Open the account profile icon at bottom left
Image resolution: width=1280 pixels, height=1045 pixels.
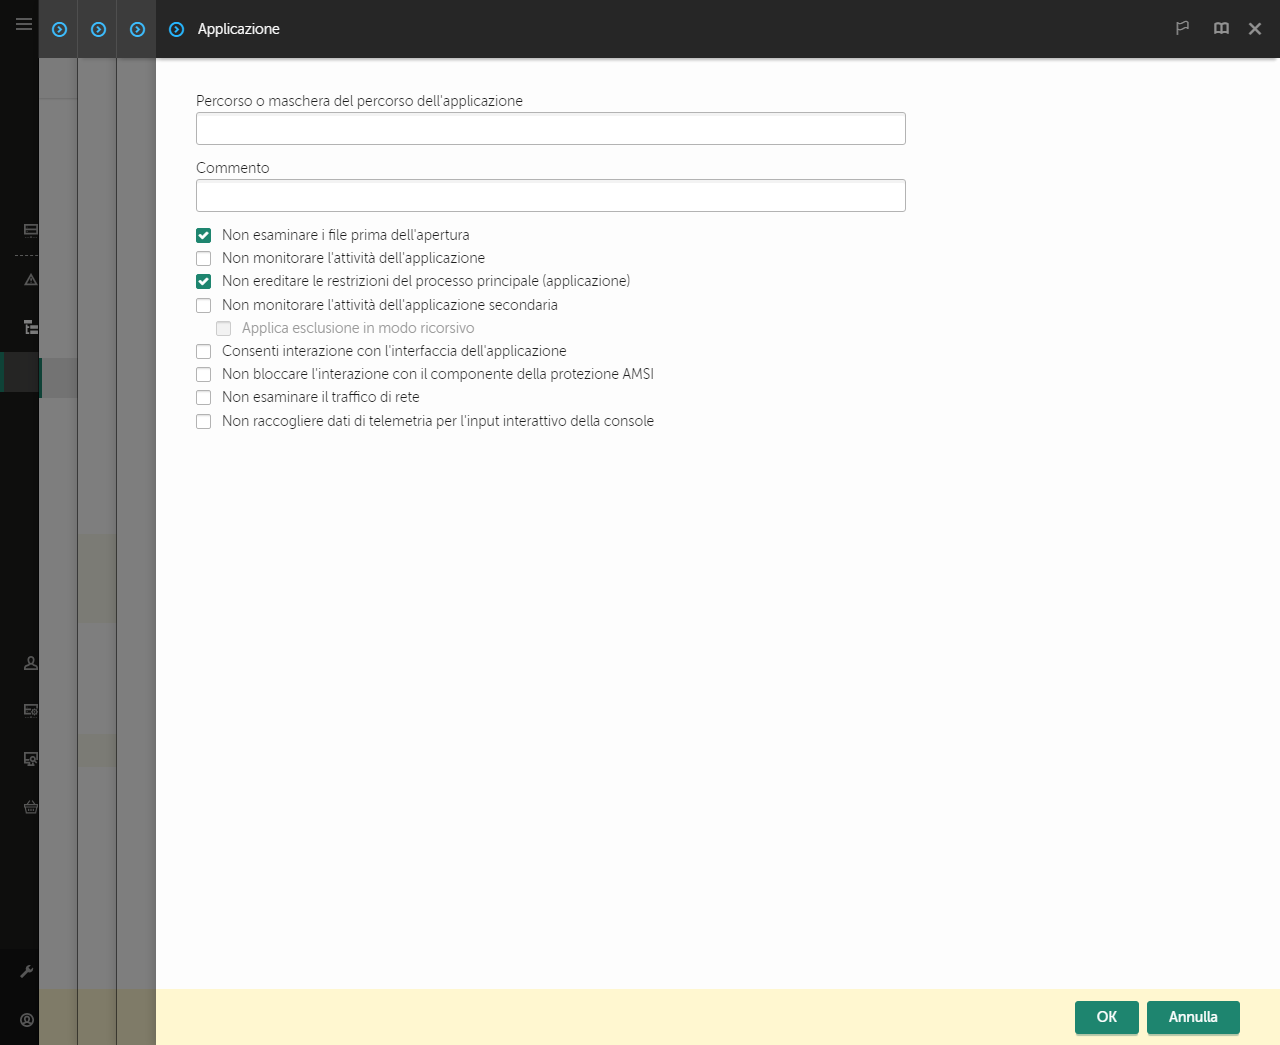[x=26, y=1019]
